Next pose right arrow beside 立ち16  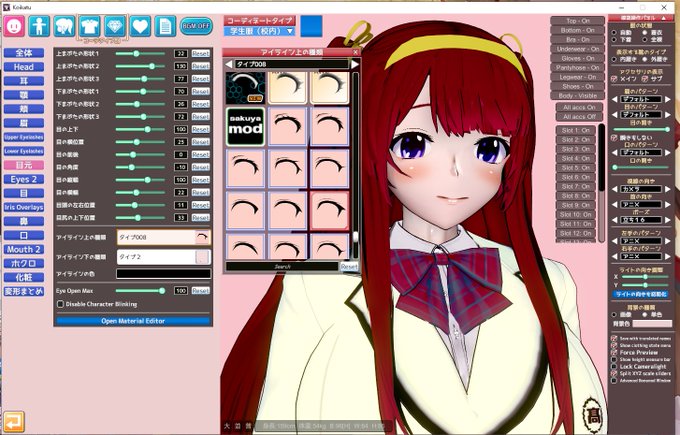(x=668, y=220)
